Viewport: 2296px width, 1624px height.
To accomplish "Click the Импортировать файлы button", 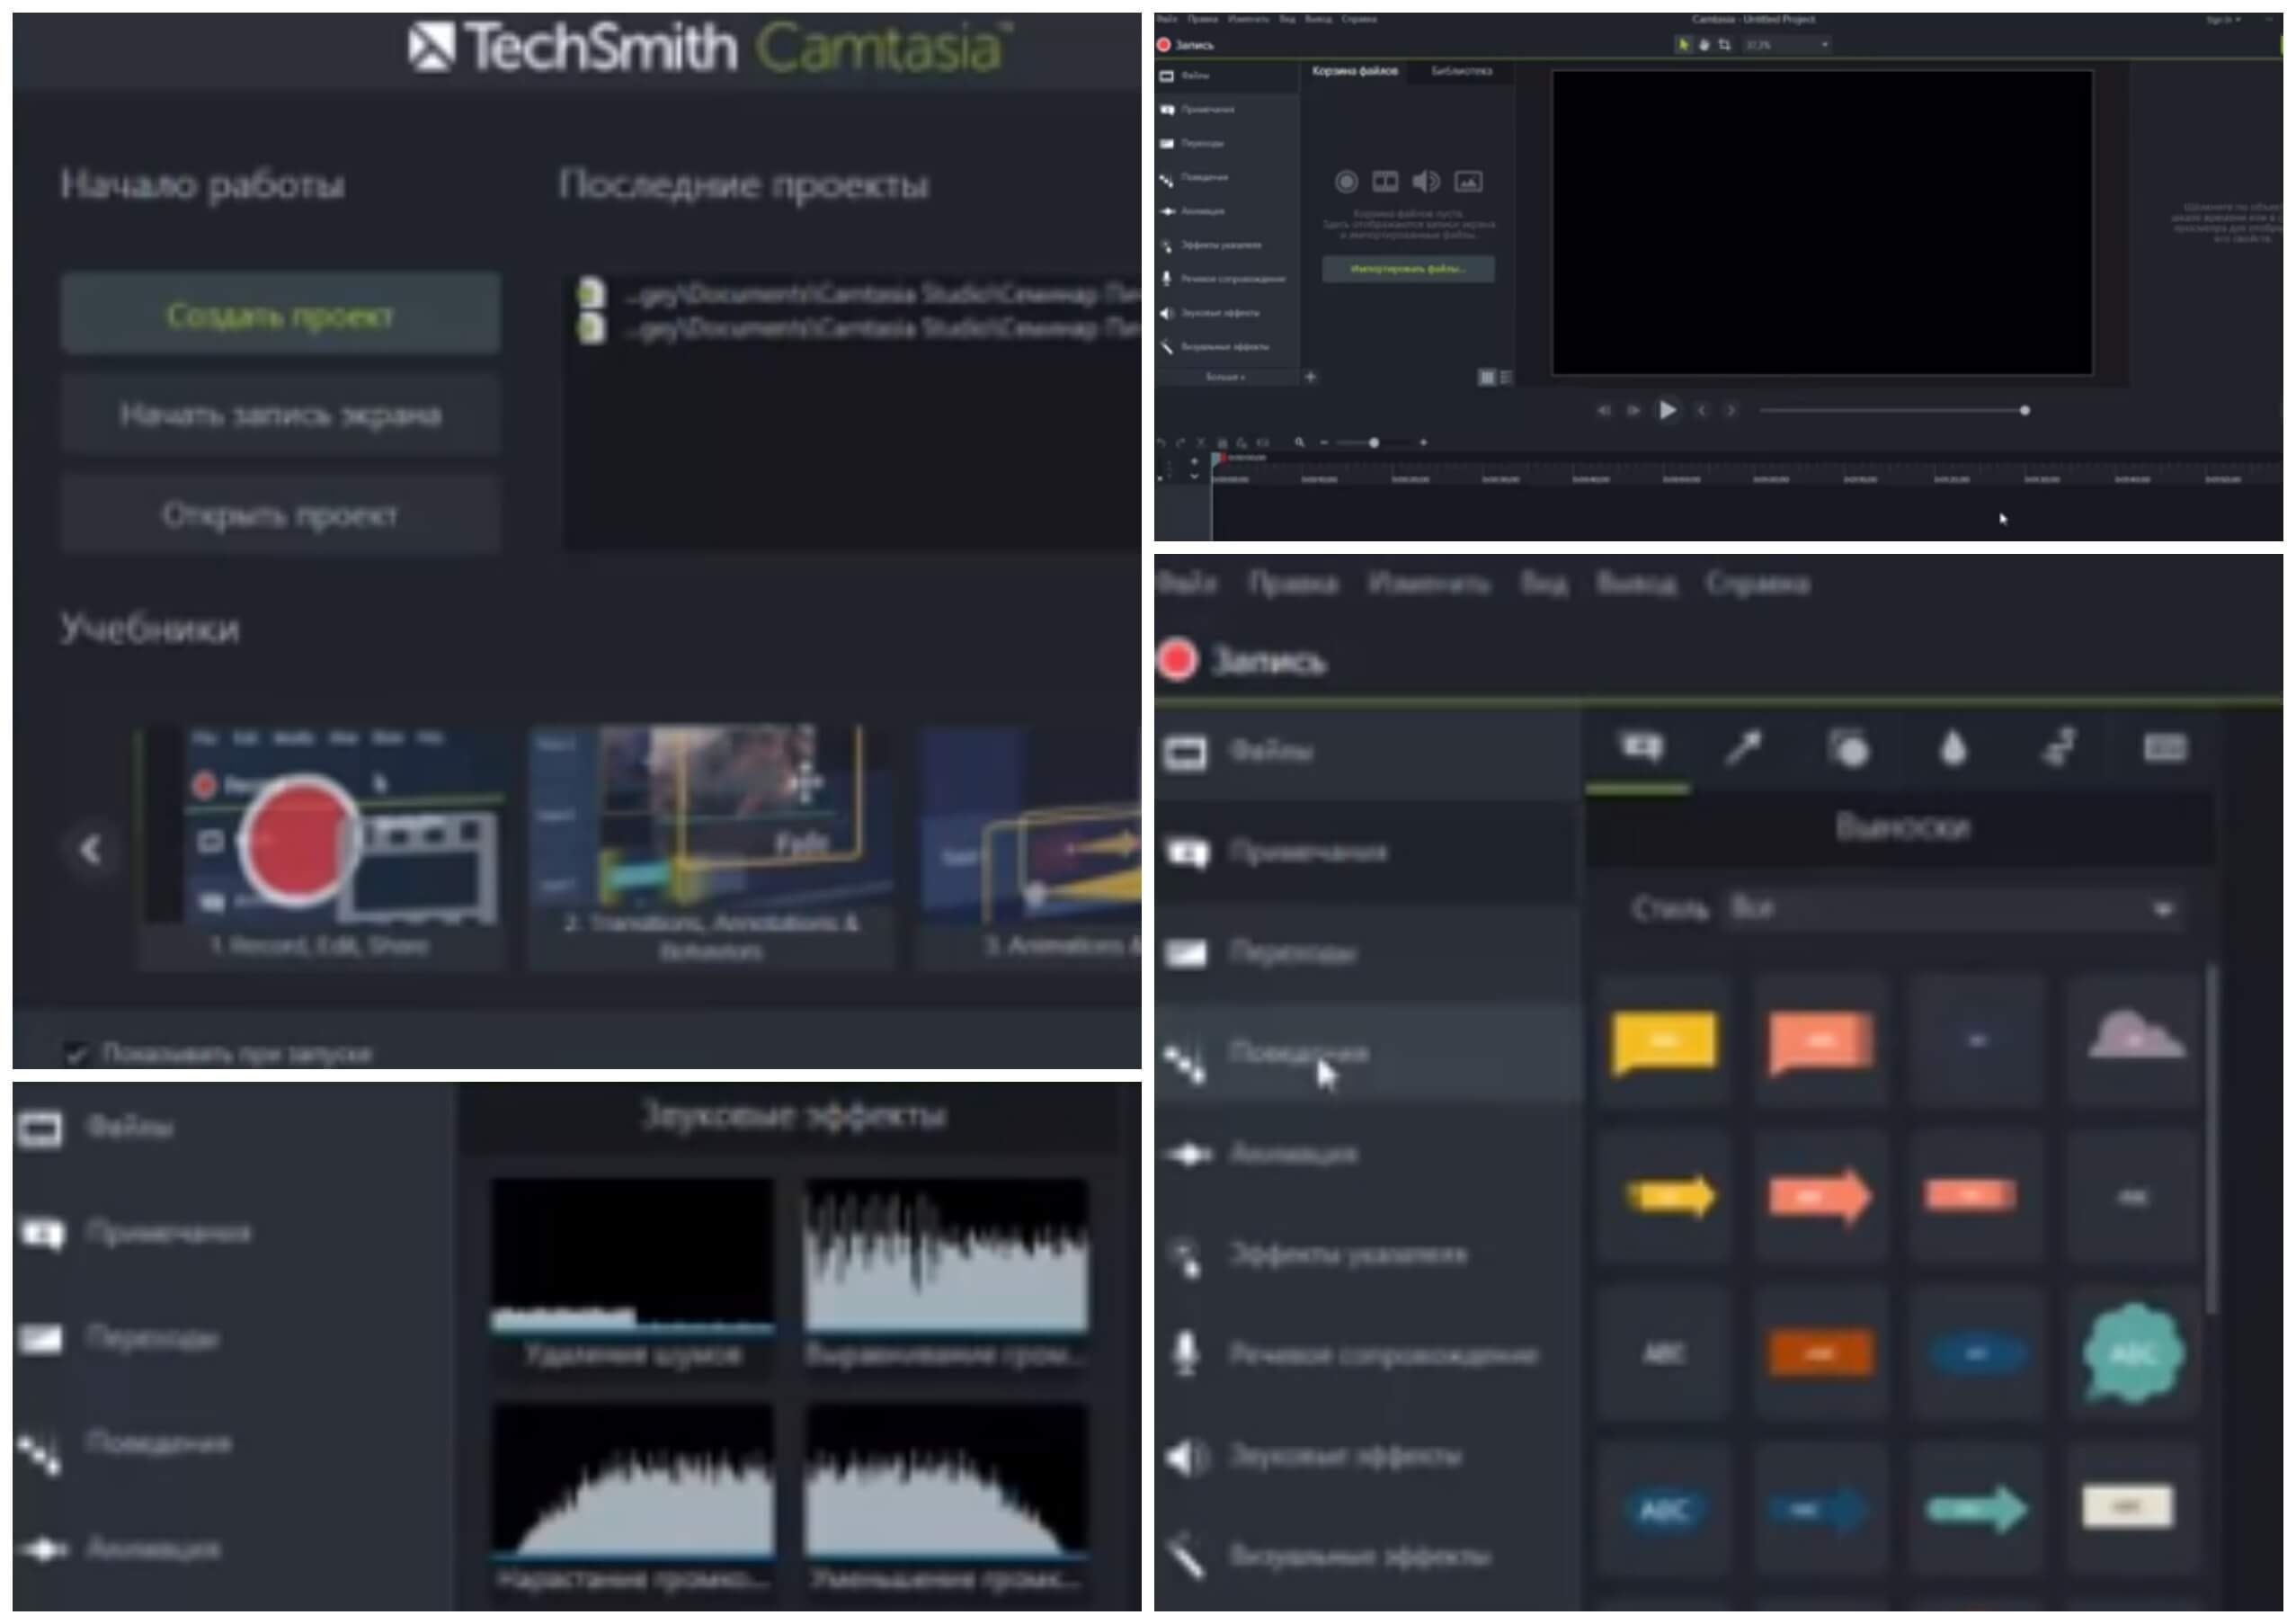I will tap(1408, 268).
